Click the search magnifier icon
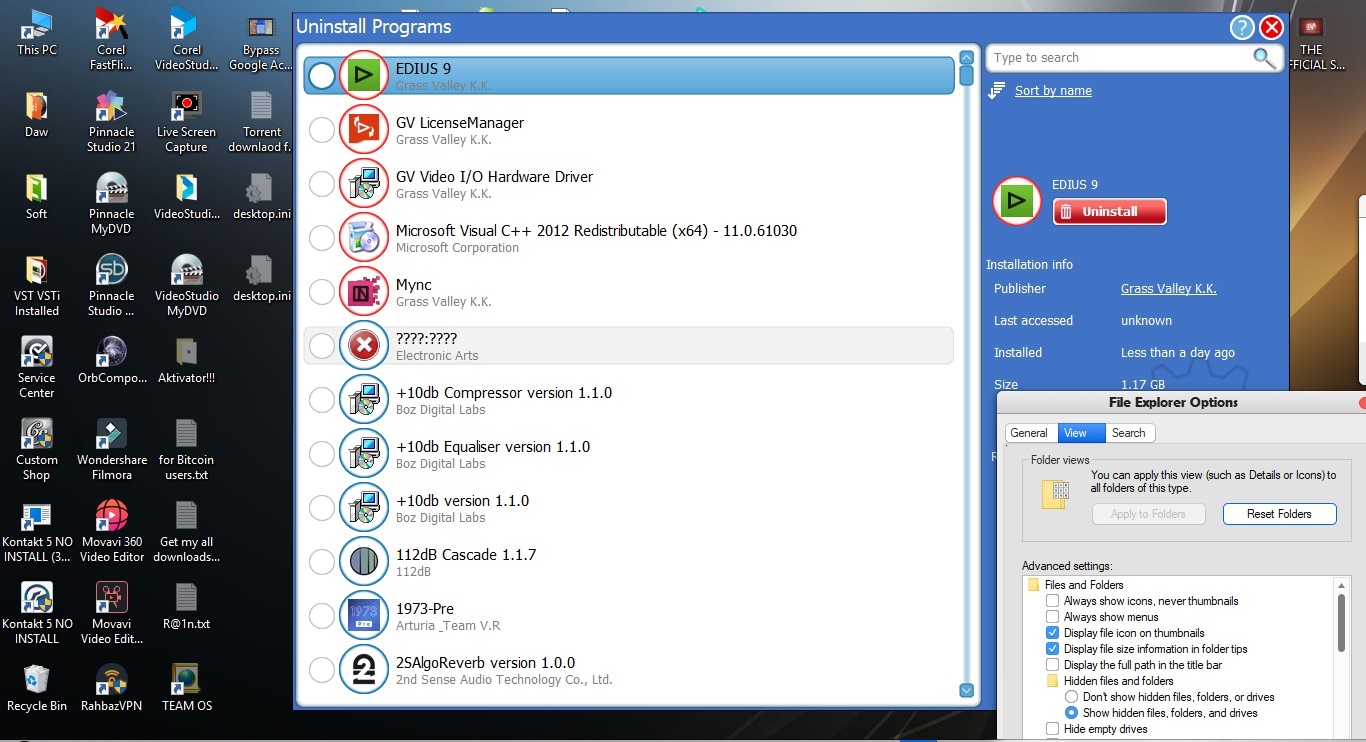Viewport: 1366px width, 742px height. click(1264, 58)
